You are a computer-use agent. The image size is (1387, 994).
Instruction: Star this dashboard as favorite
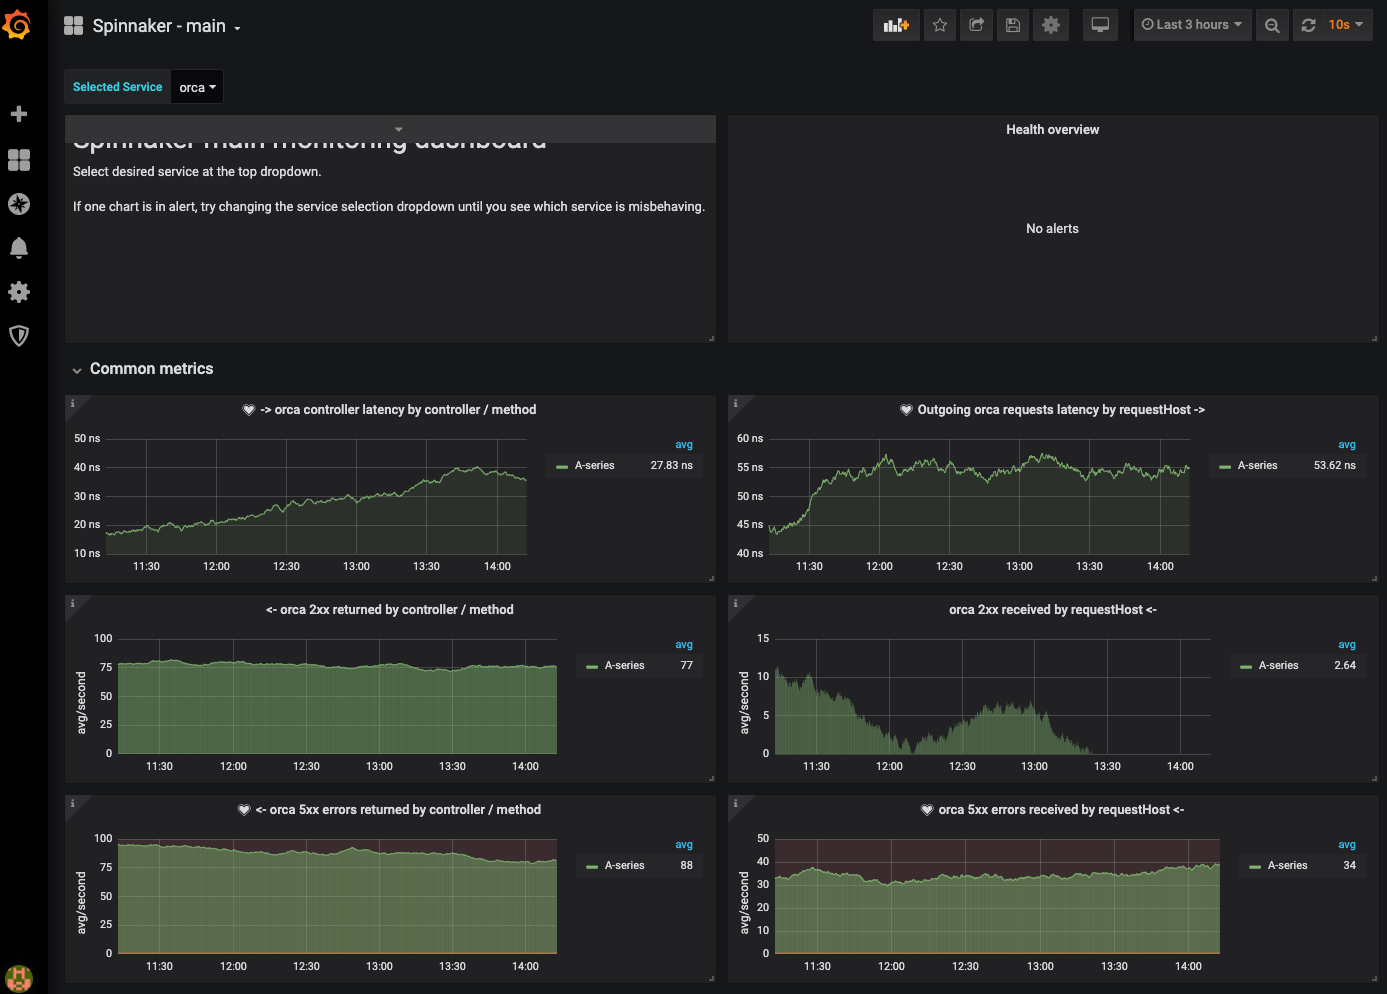coord(940,25)
